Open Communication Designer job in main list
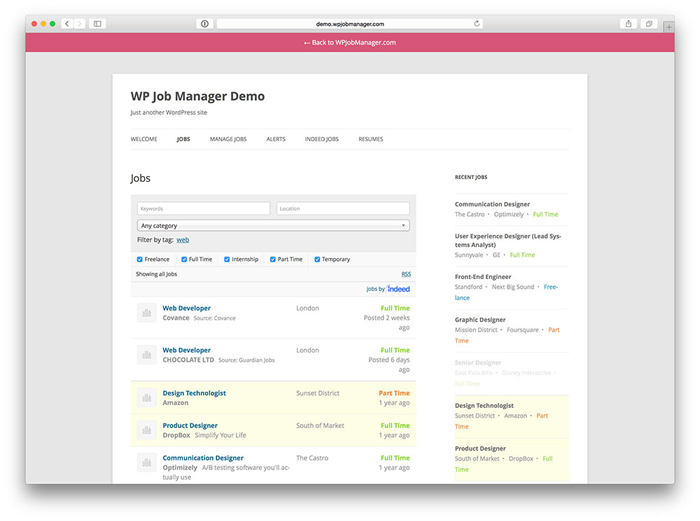 (x=203, y=458)
